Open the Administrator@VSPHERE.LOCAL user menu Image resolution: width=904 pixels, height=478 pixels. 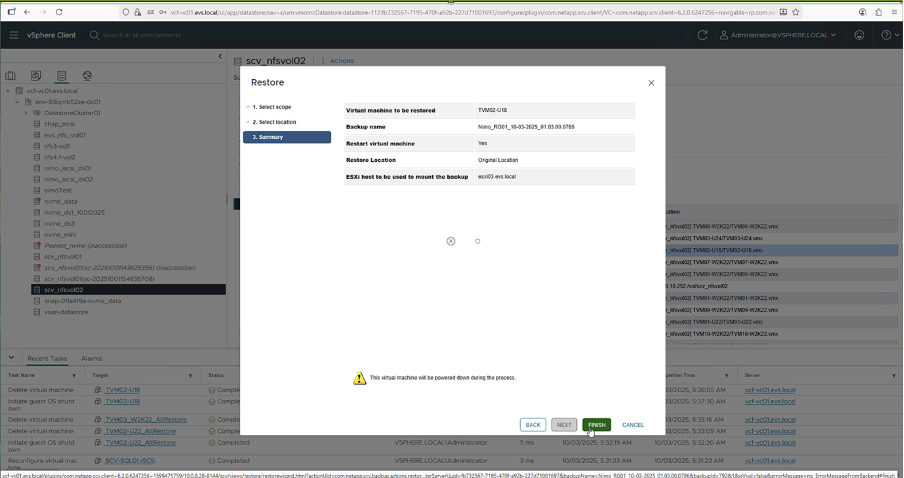(x=778, y=35)
